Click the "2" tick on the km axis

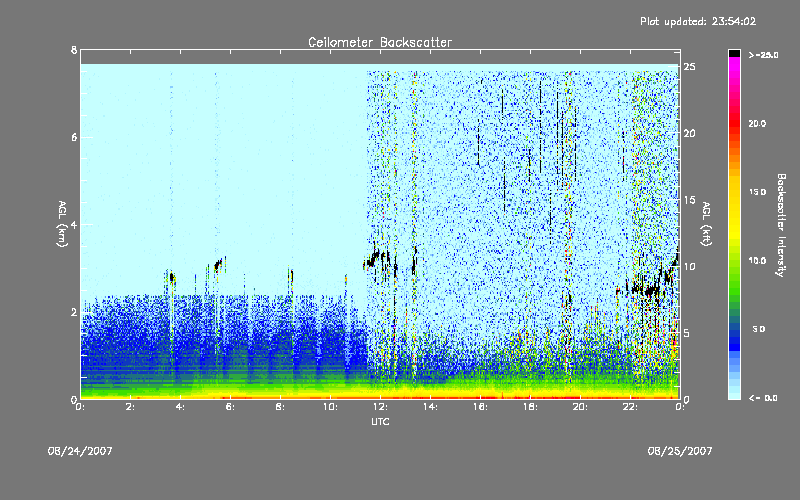[74, 312]
